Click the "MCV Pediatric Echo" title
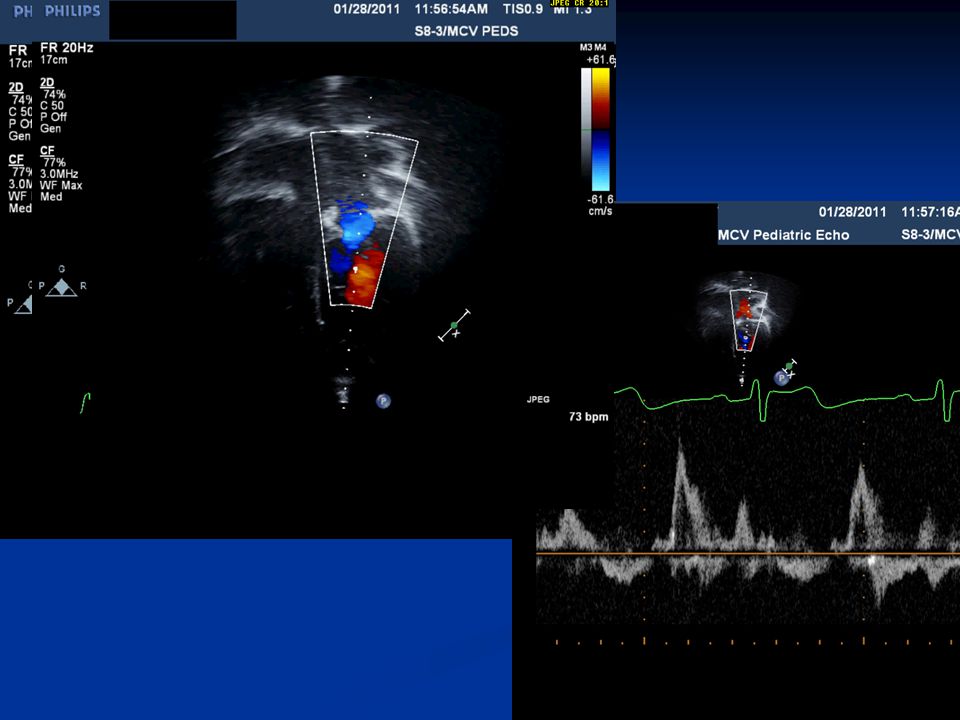Image resolution: width=960 pixels, height=720 pixels. point(784,235)
